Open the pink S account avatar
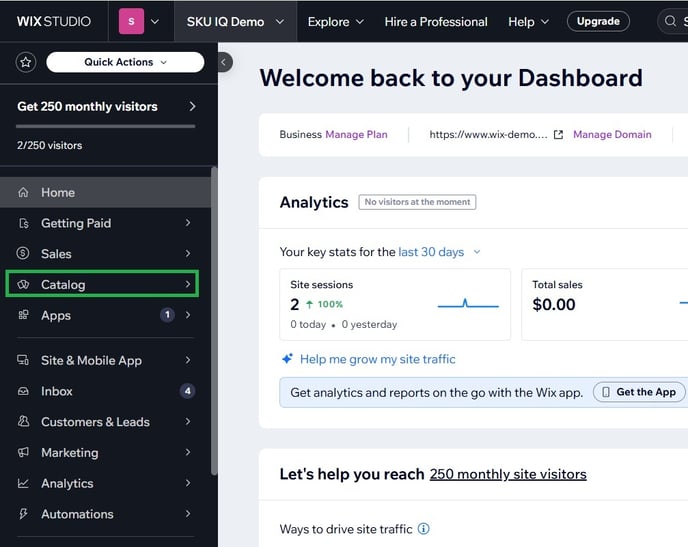This screenshot has width=688, height=547. (x=131, y=21)
